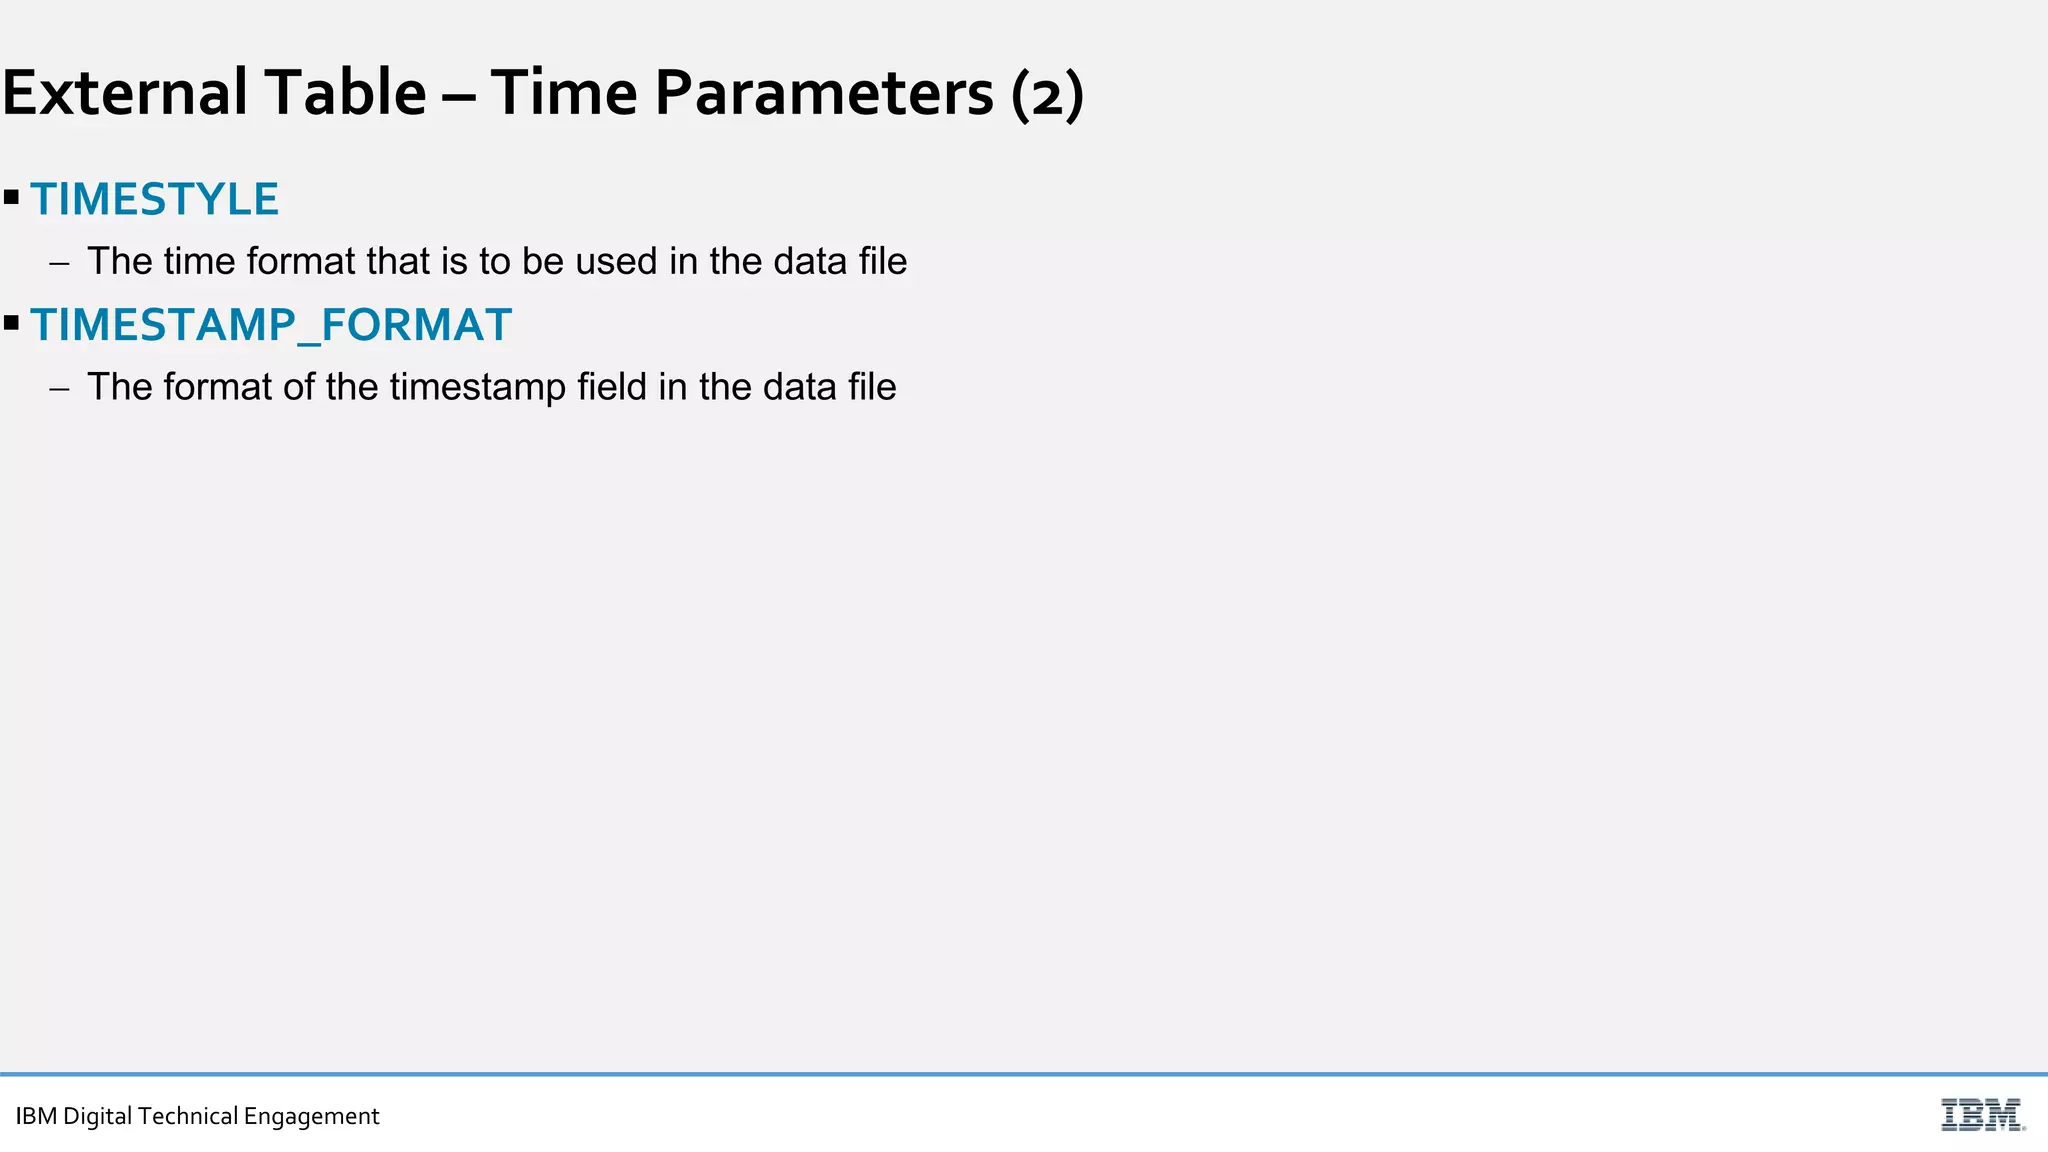Click the words 'External Table' in the title
This screenshot has width=2048, height=1152.
pyautogui.click(x=214, y=92)
